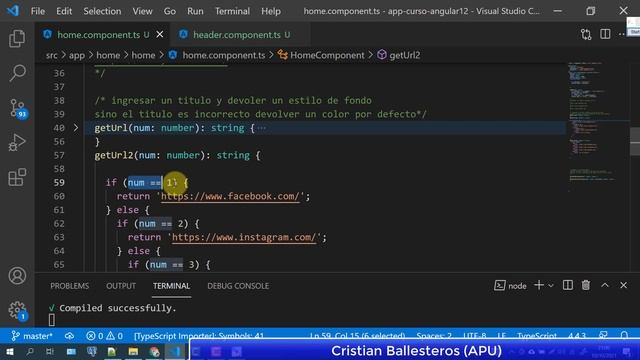
Task: Open changes compare icon in editor toolbar
Action: [x=586, y=35]
